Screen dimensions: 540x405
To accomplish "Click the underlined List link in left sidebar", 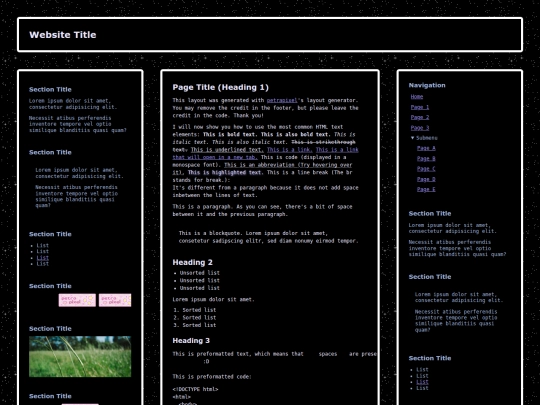I will (43, 258).
